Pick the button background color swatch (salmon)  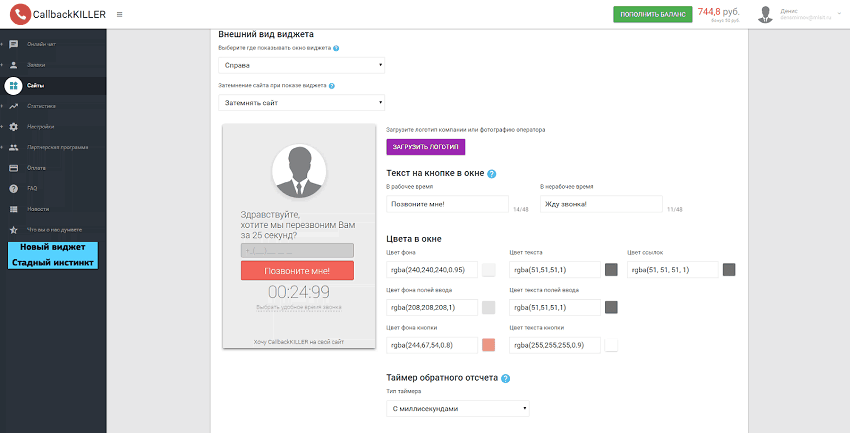point(489,345)
